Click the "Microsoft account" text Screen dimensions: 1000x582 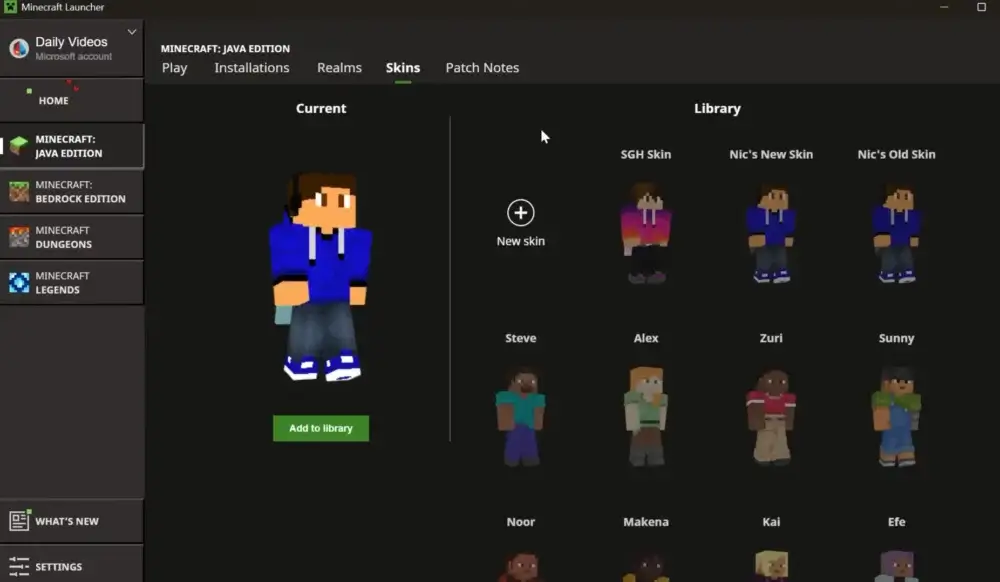[73, 56]
